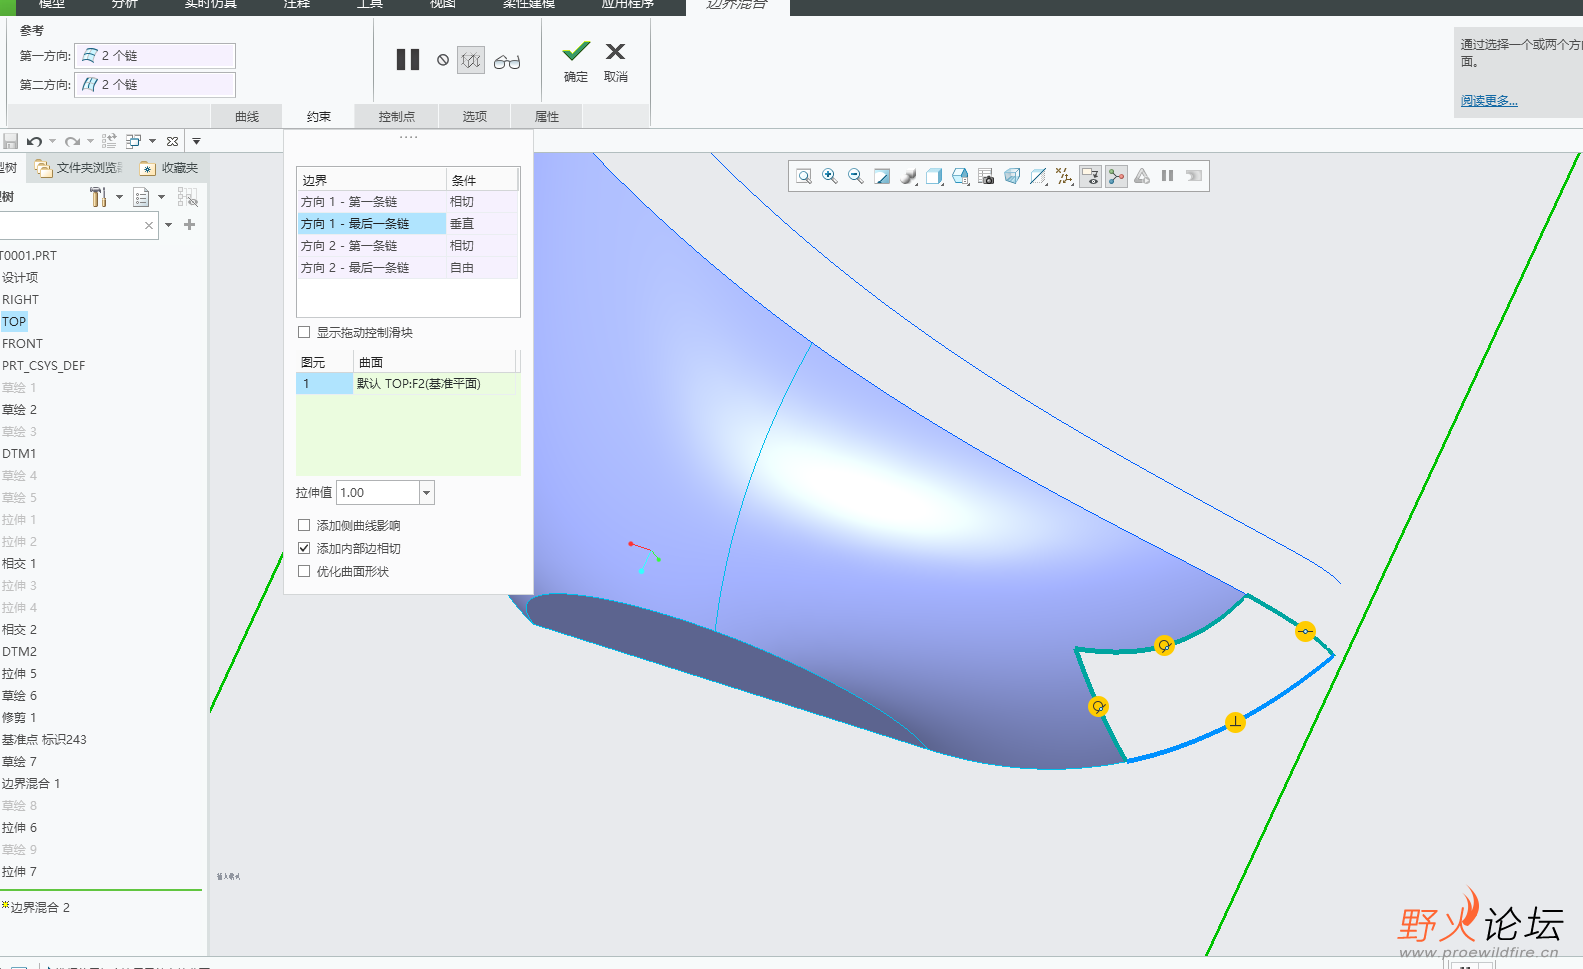Select 边界混合 1 in the model tree

(x=31, y=783)
